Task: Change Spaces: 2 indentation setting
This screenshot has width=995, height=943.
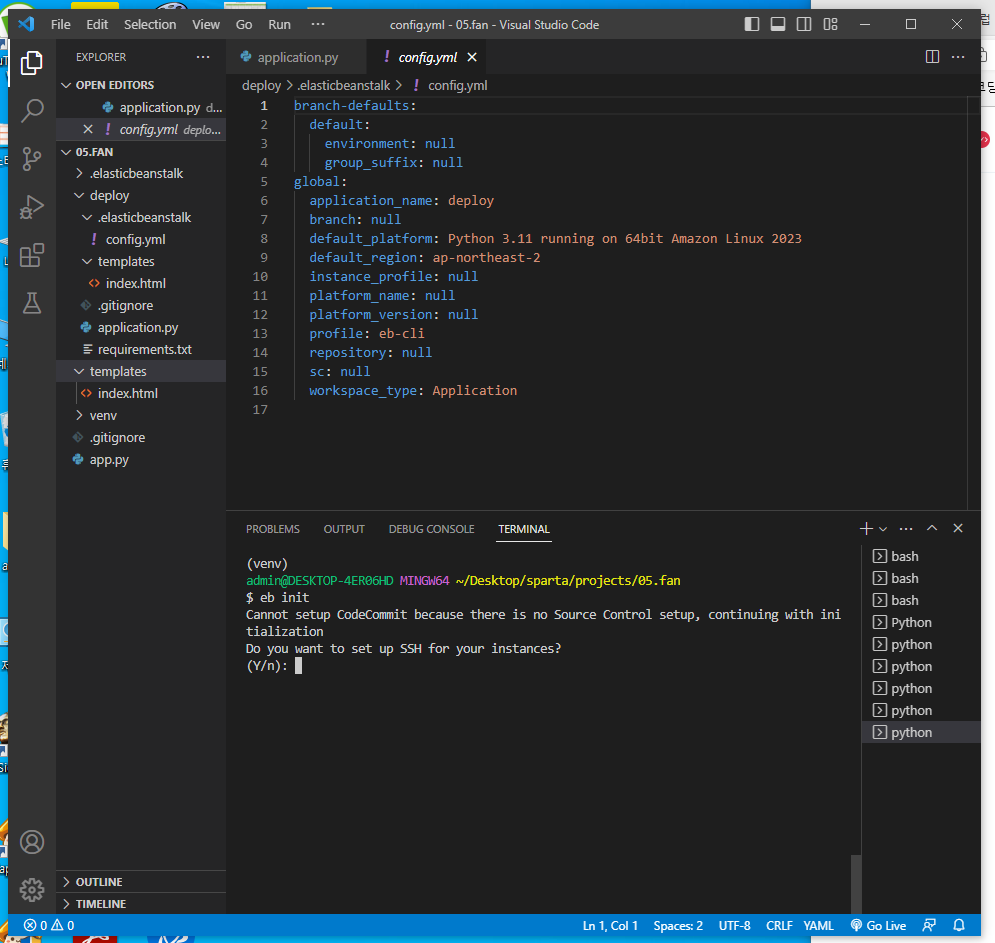Action: point(678,925)
